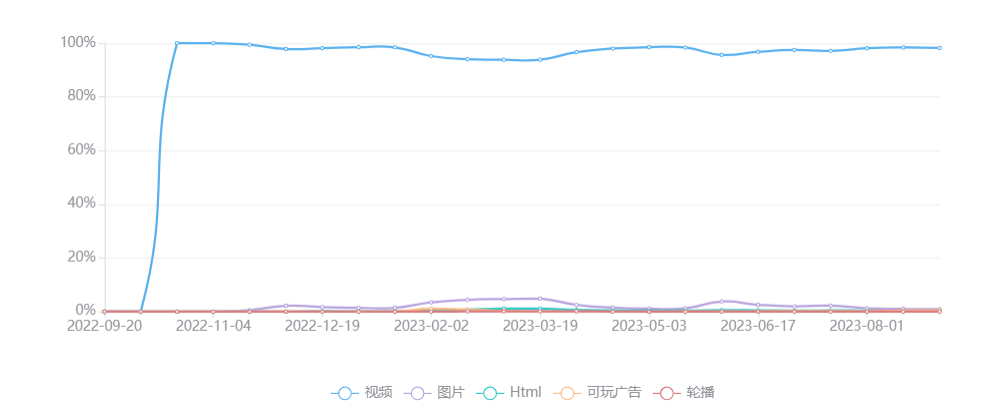Screen dimensions: 995x419
Task: Click the red 轮播 legend marker icon
Action: click(x=667, y=393)
